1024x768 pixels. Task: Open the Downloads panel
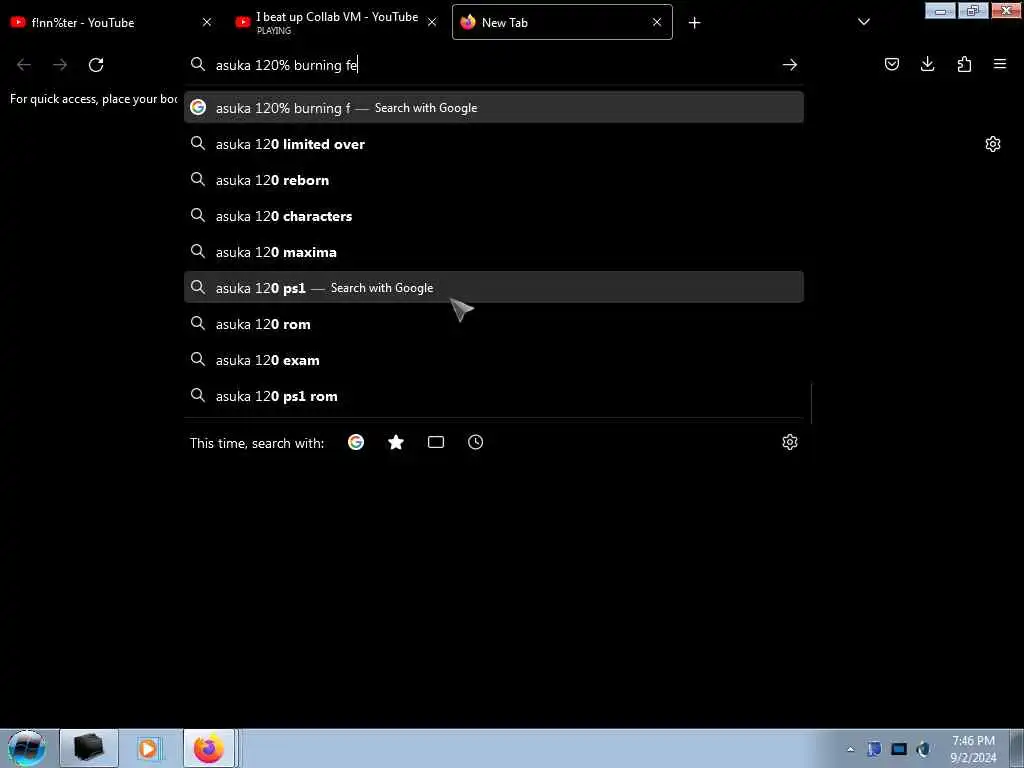(927, 64)
